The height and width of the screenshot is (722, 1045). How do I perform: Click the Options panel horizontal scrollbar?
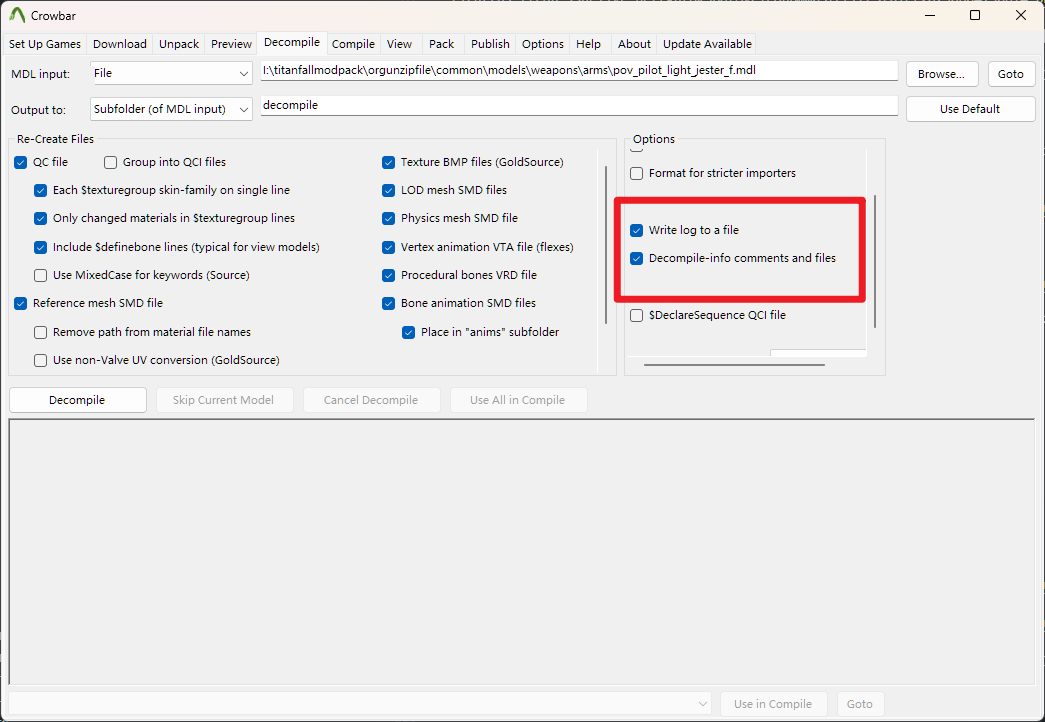(x=734, y=365)
